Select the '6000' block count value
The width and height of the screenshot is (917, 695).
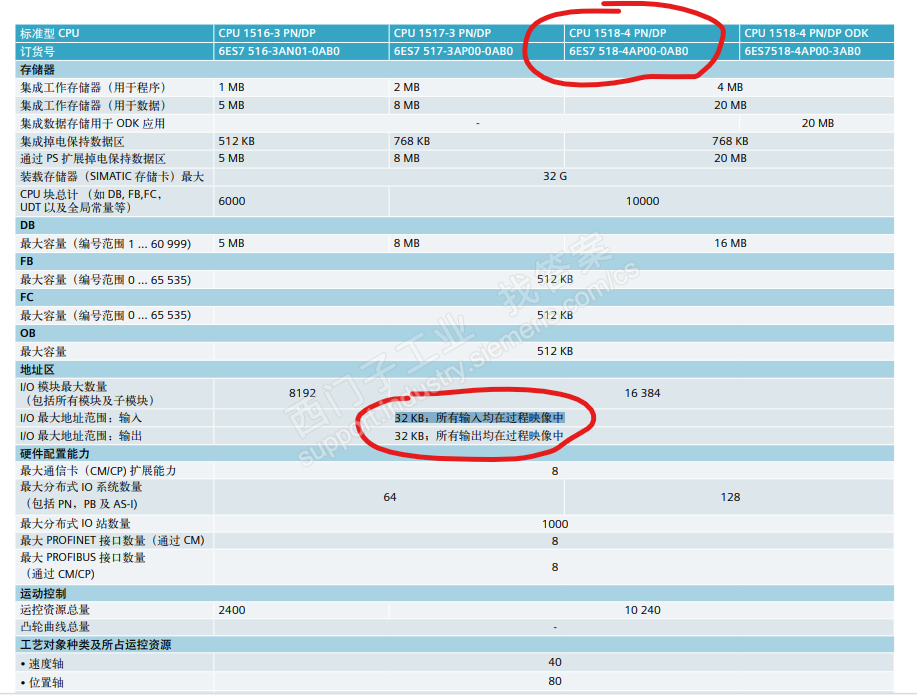232,201
